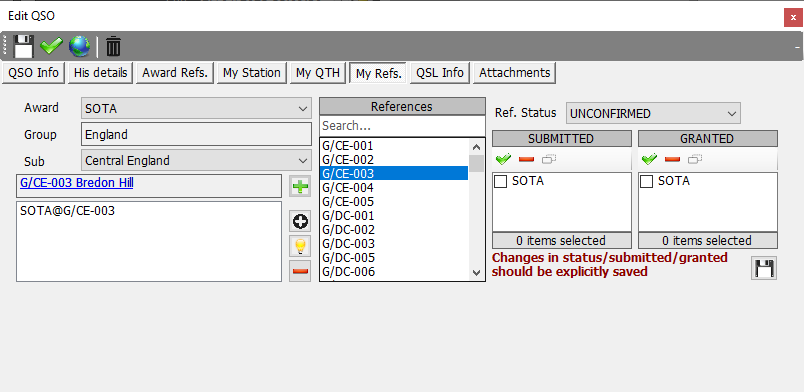This screenshot has width=804, height=392.
Task: Save status changes with floppy disk button
Action: pos(764,268)
